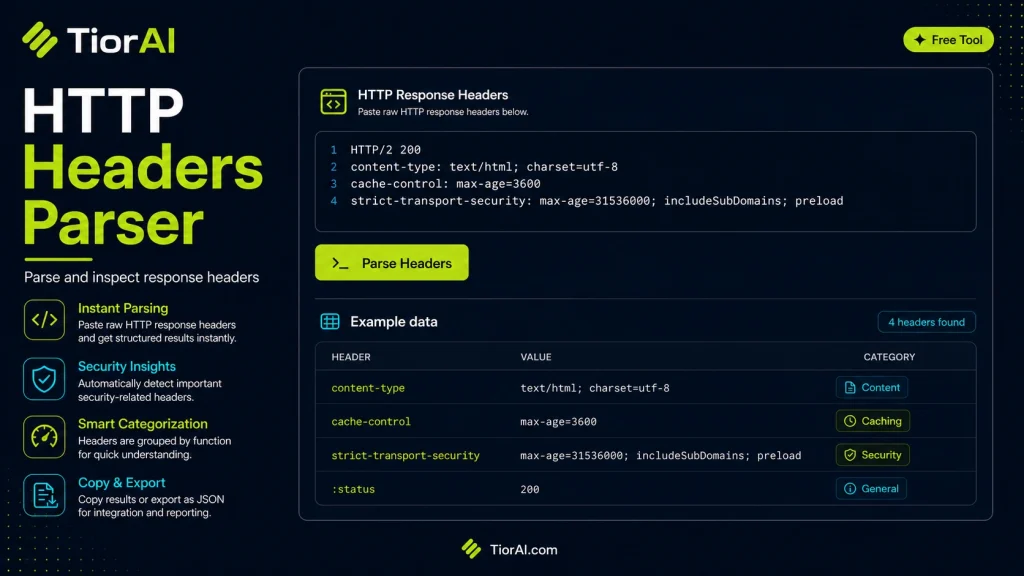Image resolution: width=1024 pixels, height=576 pixels.
Task: Click line 2 content-type in the editor
Action: [x=484, y=167]
